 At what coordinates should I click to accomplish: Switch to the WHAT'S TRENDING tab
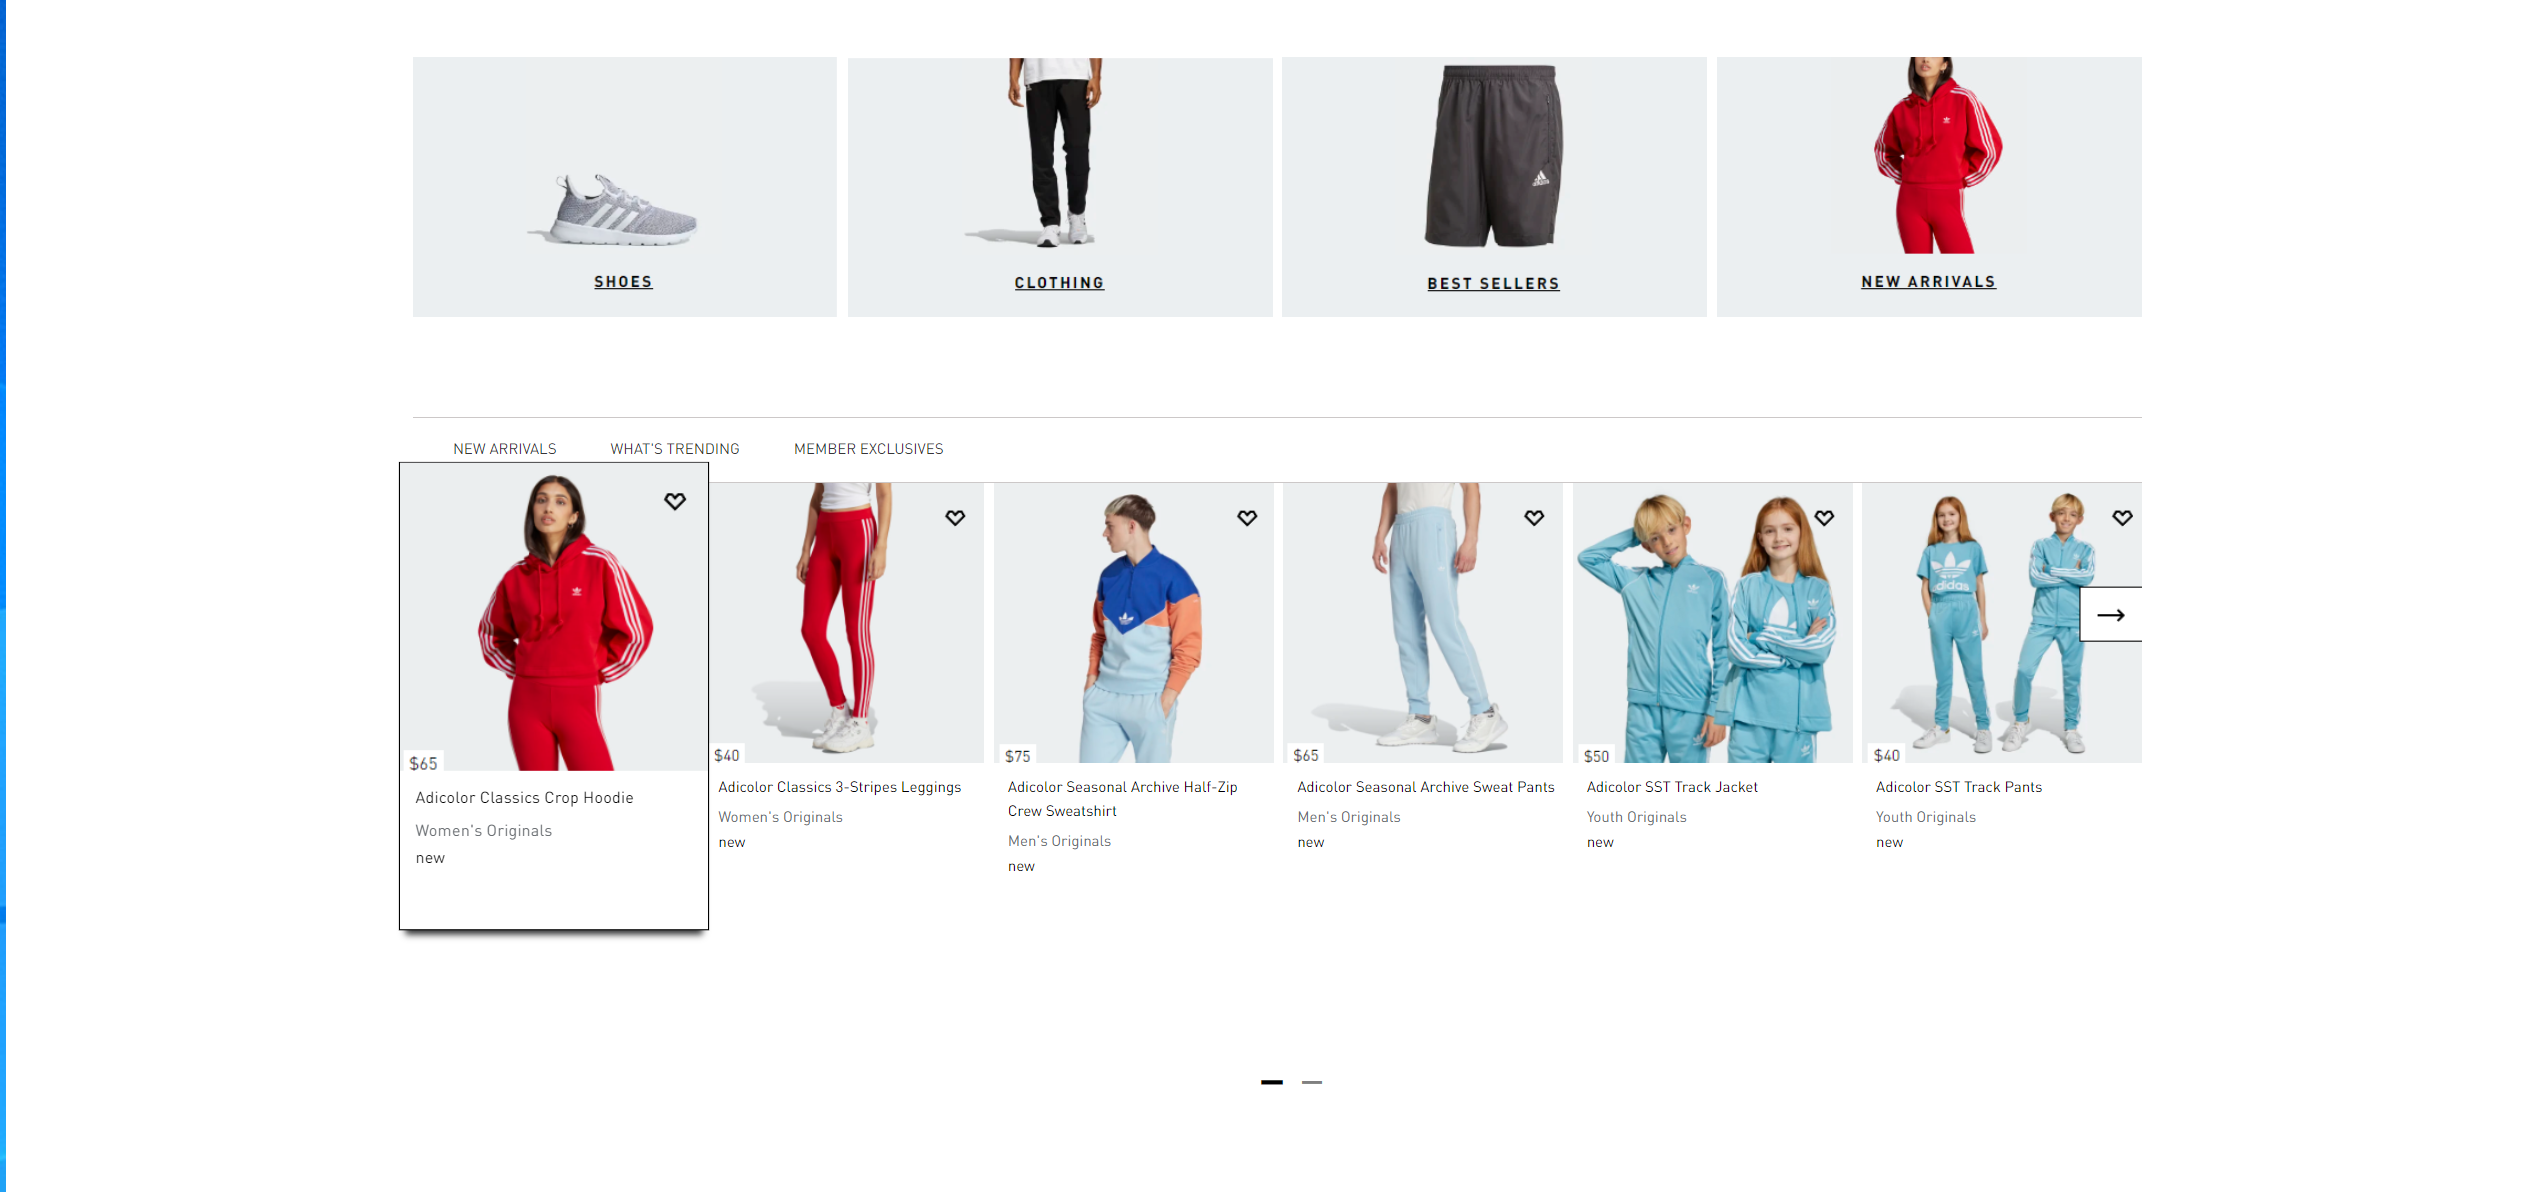click(674, 449)
